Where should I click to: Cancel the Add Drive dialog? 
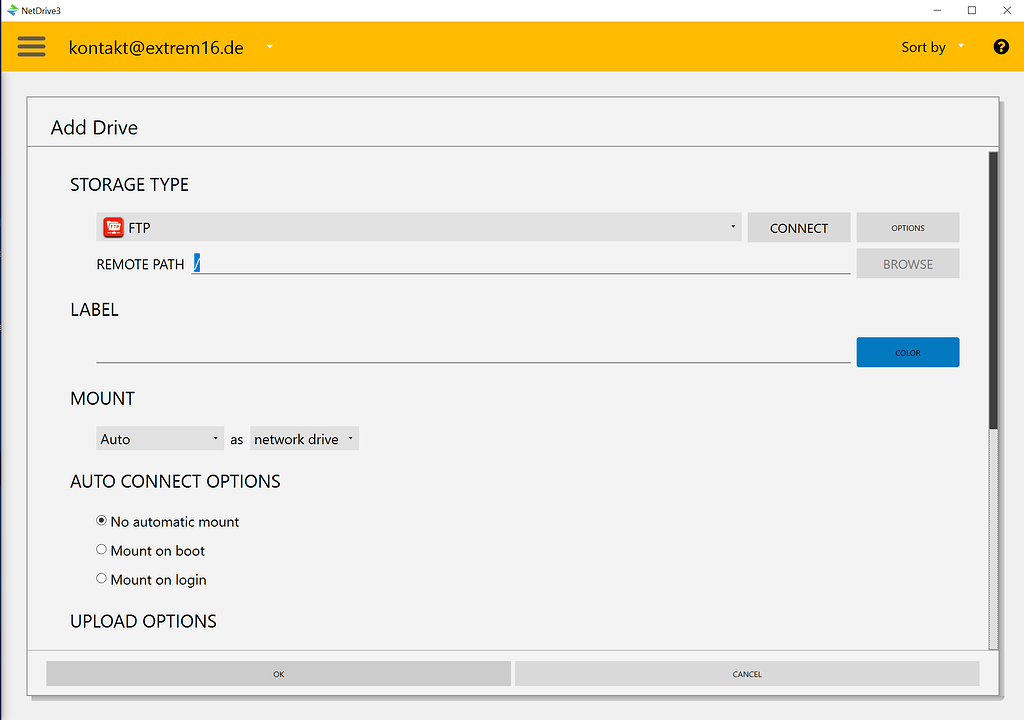coord(746,673)
